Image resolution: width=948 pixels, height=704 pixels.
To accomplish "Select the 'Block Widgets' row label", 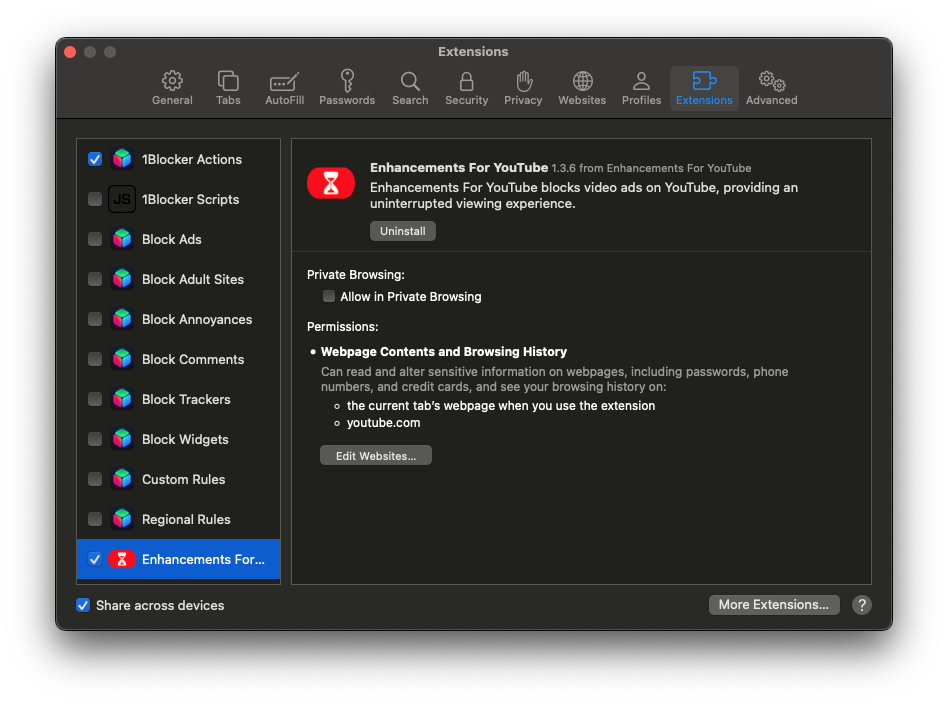I will [185, 438].
